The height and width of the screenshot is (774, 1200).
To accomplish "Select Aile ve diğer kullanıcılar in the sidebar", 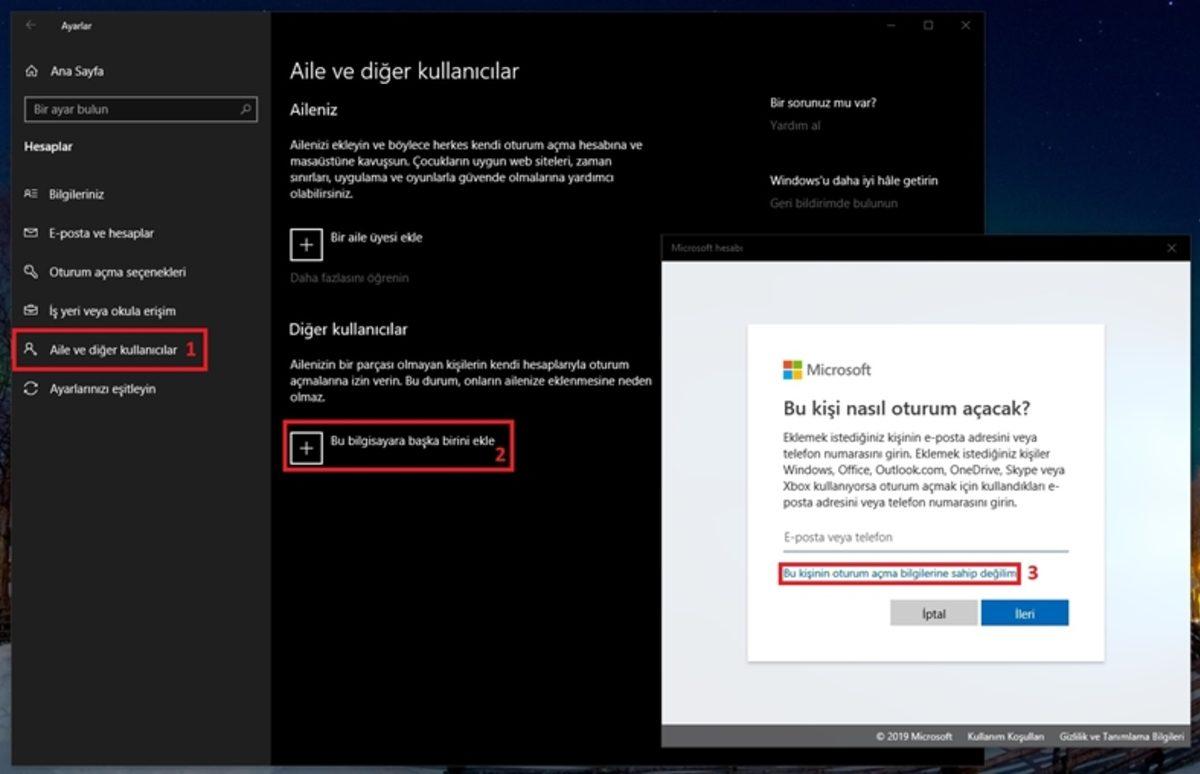I will click(112, 349).
